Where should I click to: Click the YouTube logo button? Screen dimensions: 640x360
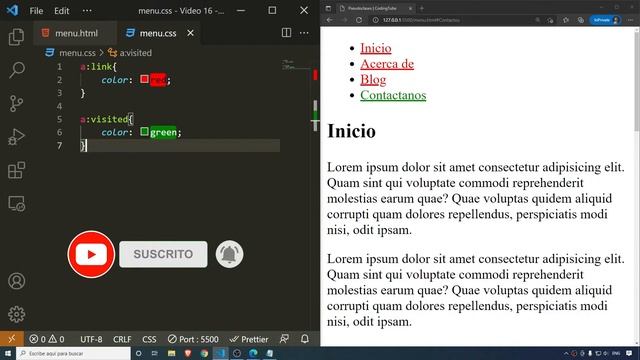[91, 254]
